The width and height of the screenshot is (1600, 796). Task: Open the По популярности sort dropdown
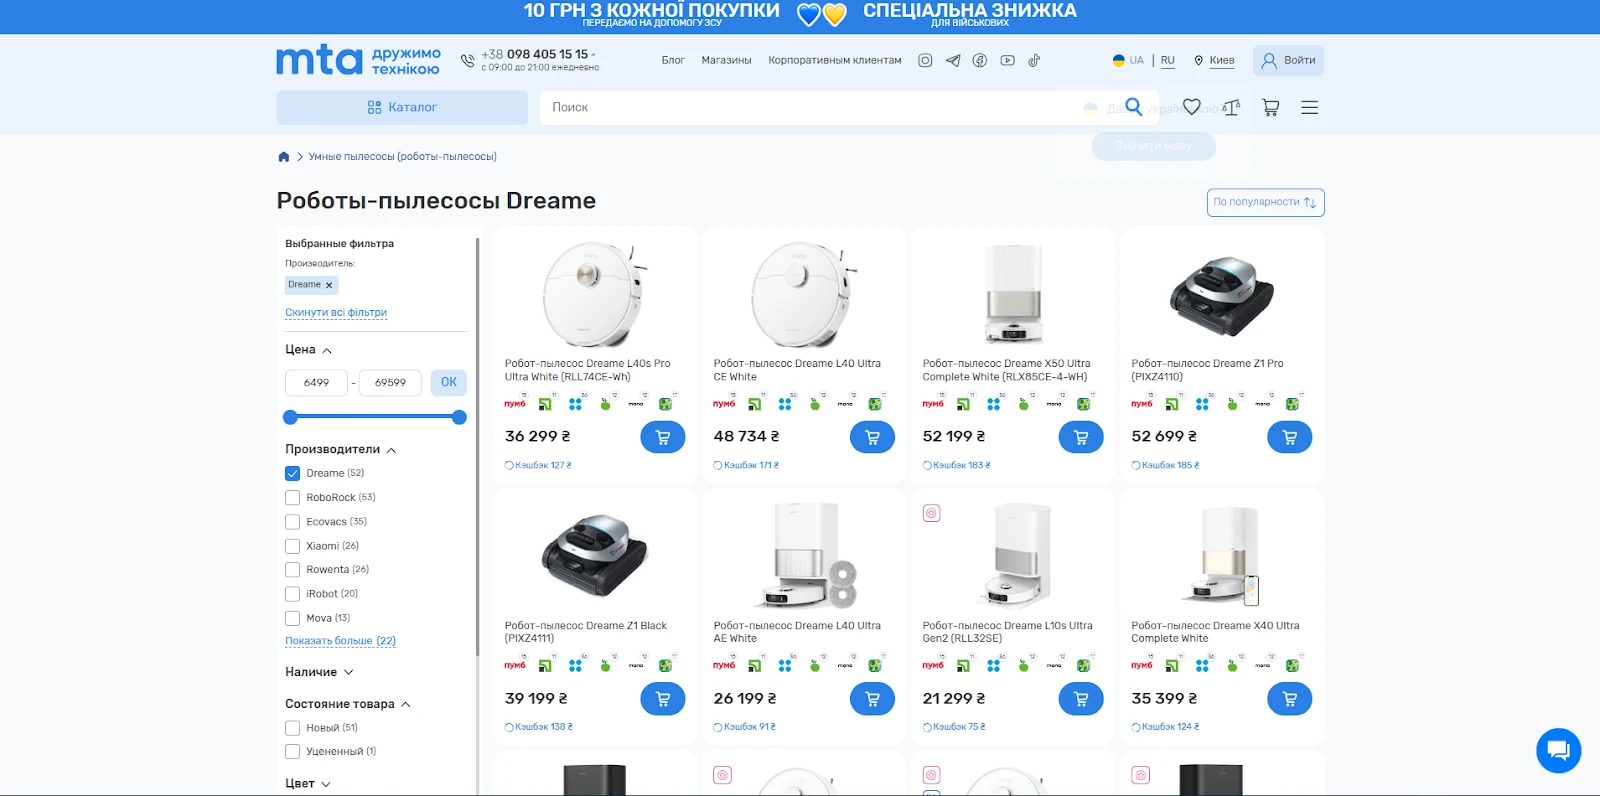tap(1265, 202)
